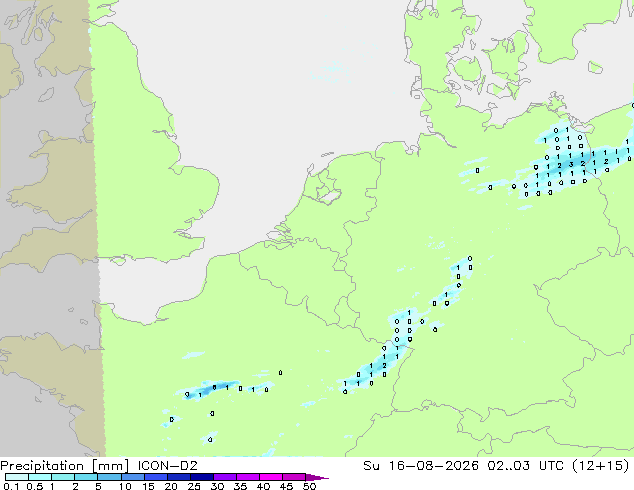
Task: Select the 2–5 mm legend color swatch
Action: click(x=86, y=477)
